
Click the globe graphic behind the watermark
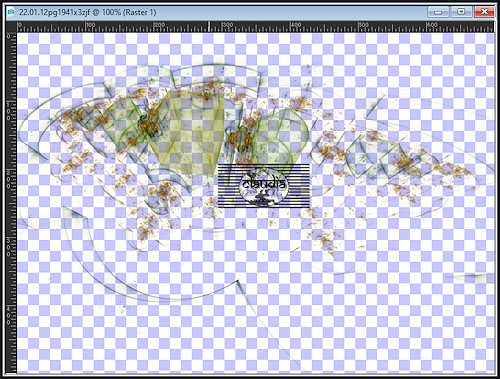tap(264, 187)
